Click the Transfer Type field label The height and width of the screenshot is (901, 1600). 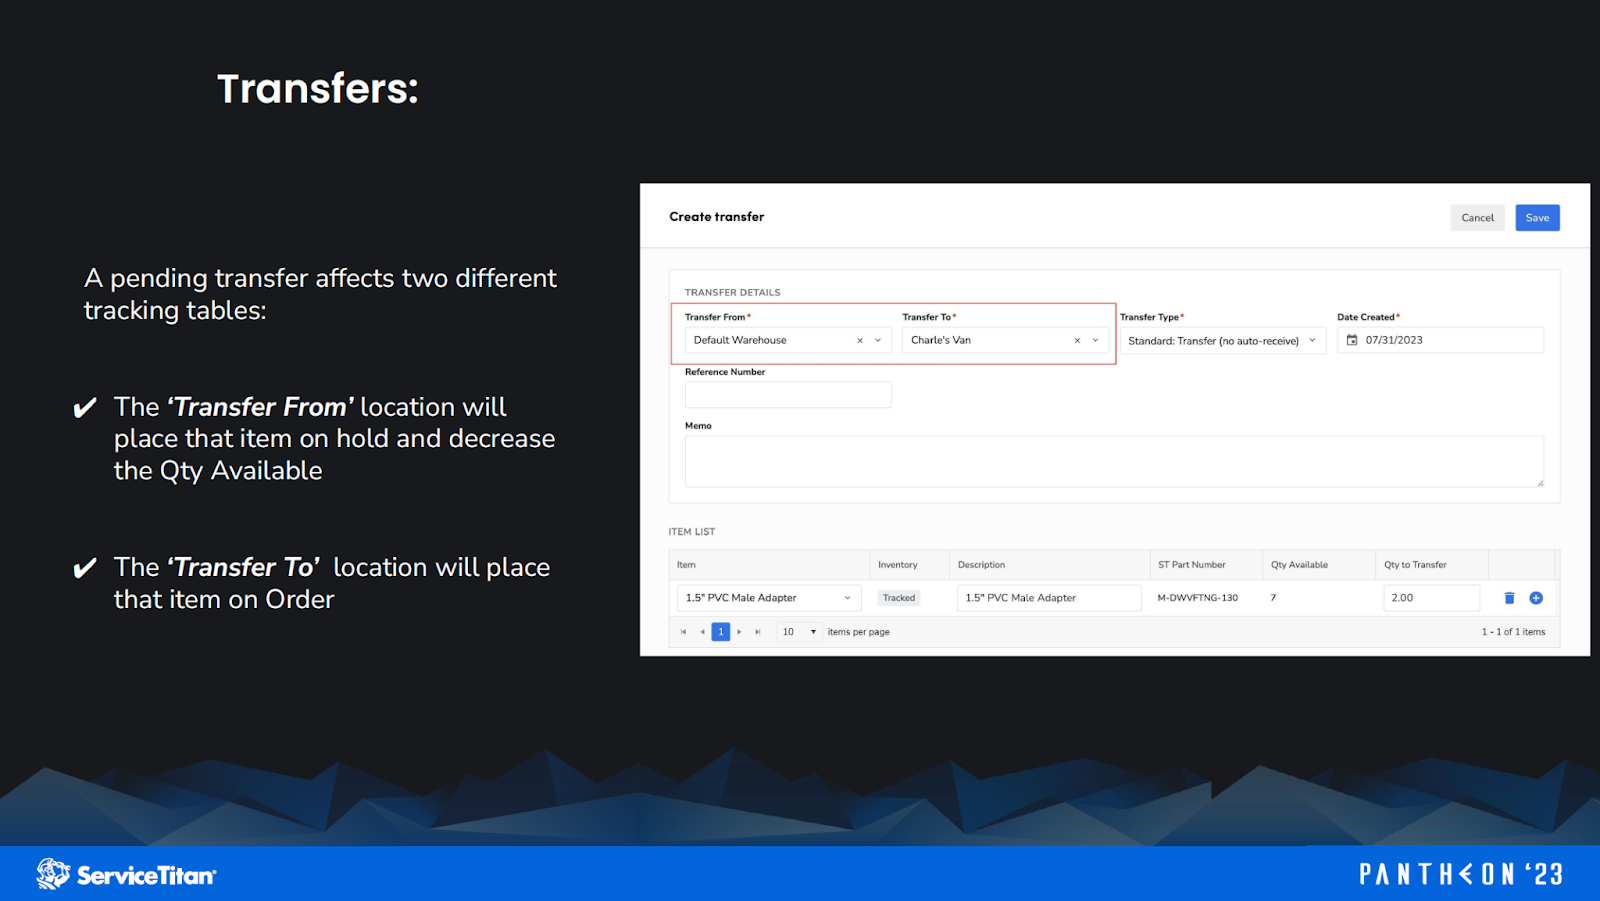point(1152,317)
